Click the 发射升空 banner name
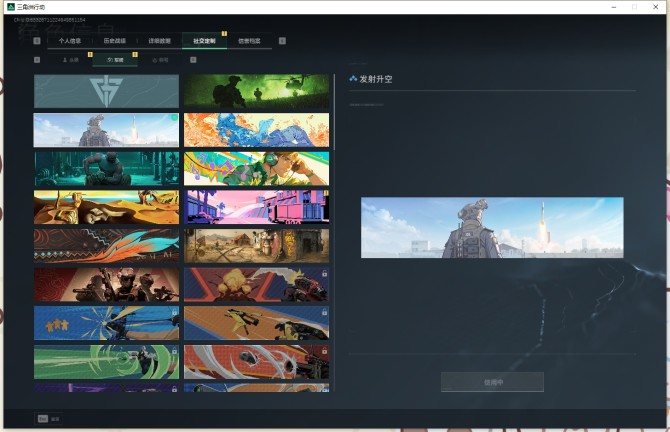The height and width of the screenshot is (432, 670). pos(376,79)
